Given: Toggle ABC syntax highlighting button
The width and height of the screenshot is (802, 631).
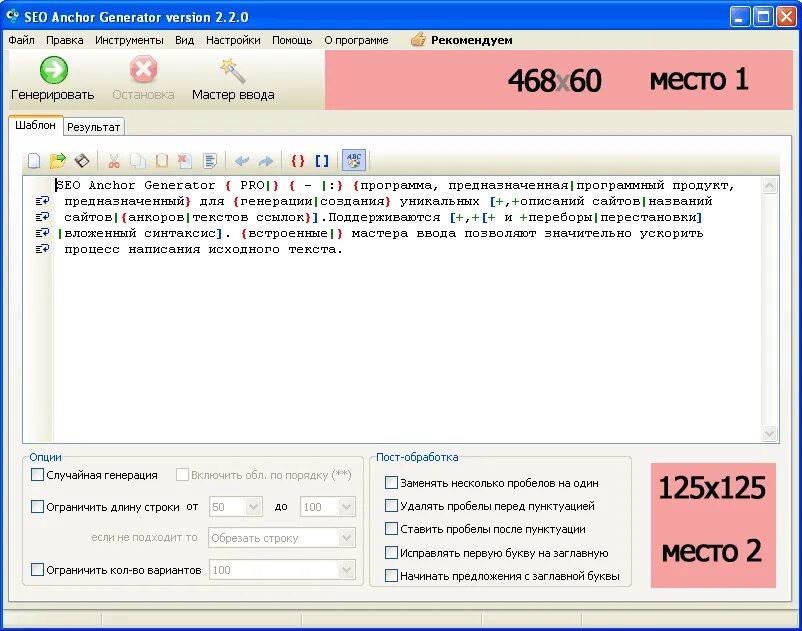Looking at the screenshot, I should 354,161.
